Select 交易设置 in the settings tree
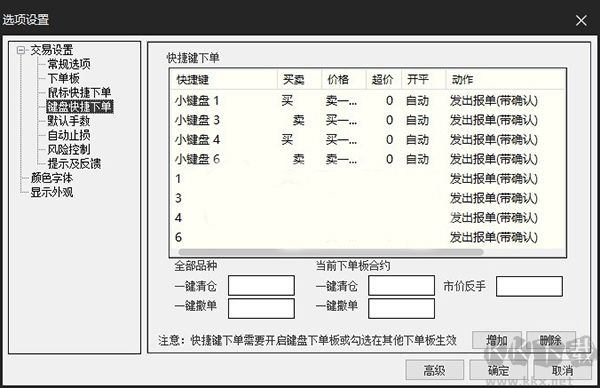Screen dimensions: 600x388 point(52,50)
